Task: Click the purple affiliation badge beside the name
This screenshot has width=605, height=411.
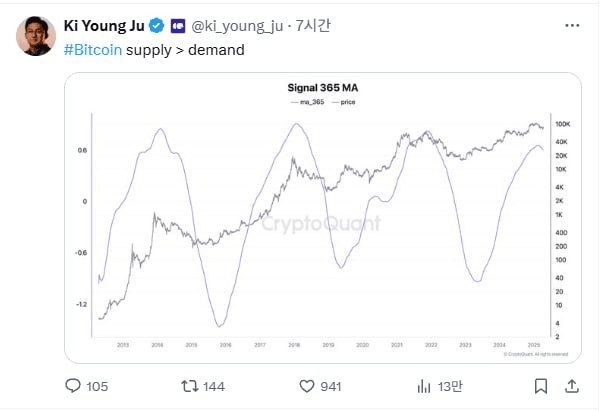Action: coord(178,24)
